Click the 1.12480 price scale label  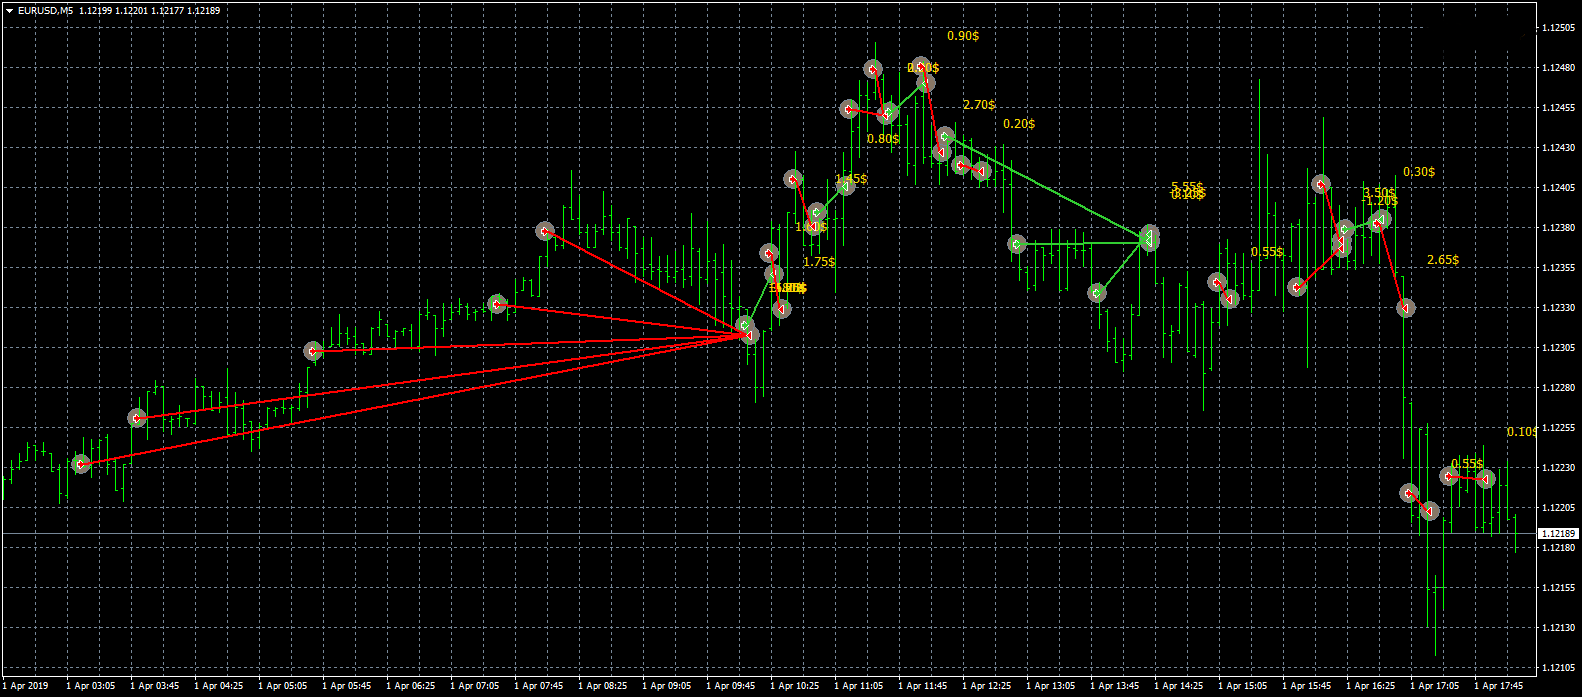1559,68
